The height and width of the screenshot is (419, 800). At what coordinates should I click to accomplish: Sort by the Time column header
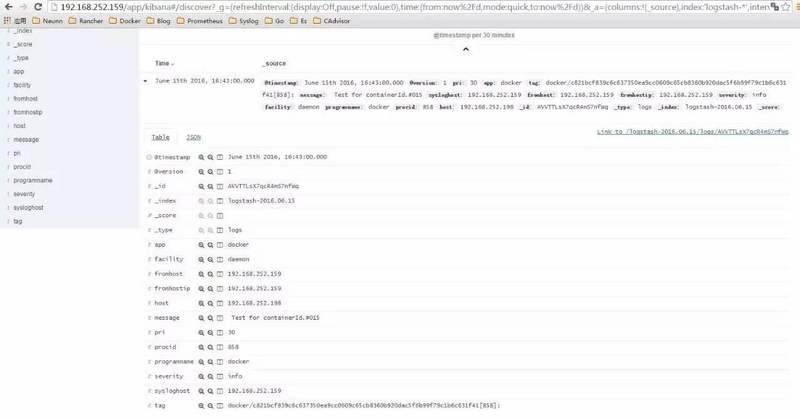click(164, 63)
